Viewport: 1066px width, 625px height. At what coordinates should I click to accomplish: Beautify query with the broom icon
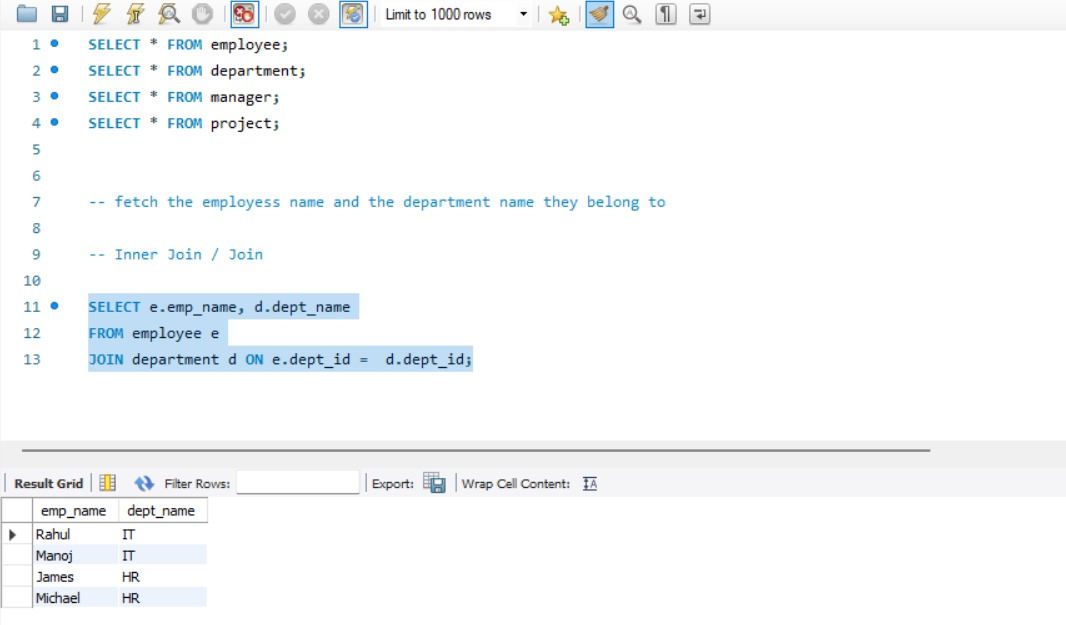coord(600,14)
